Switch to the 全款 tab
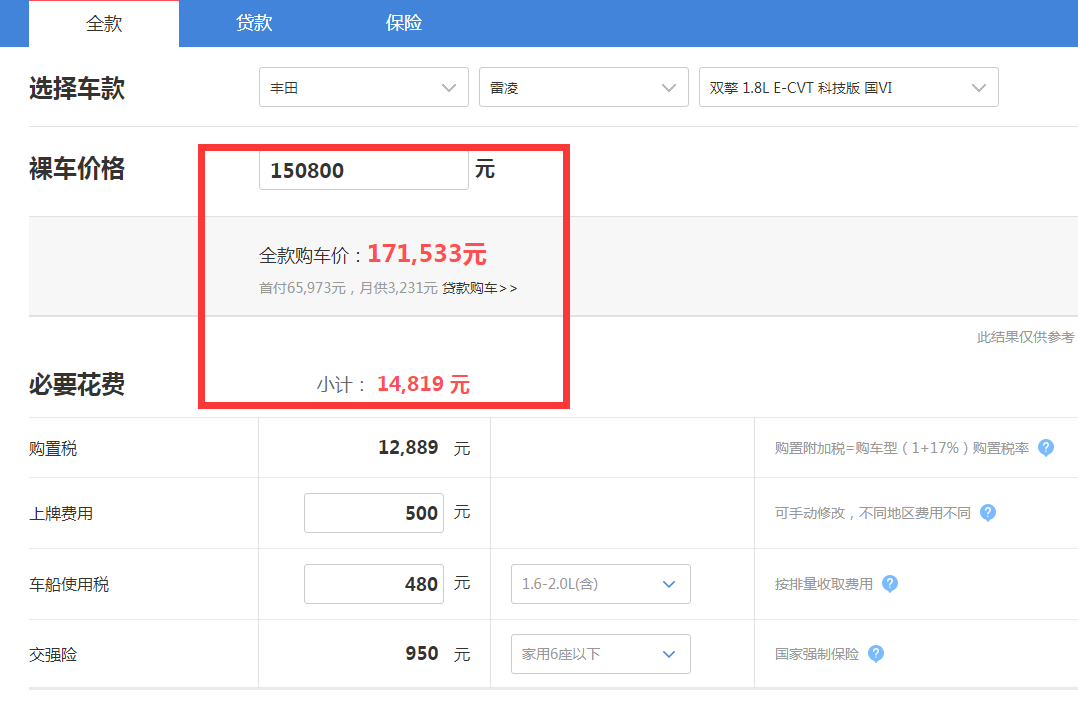Image resolution: width=1078 pixels, height=706 pixels. pyautogui.click(x=104, y=24)
